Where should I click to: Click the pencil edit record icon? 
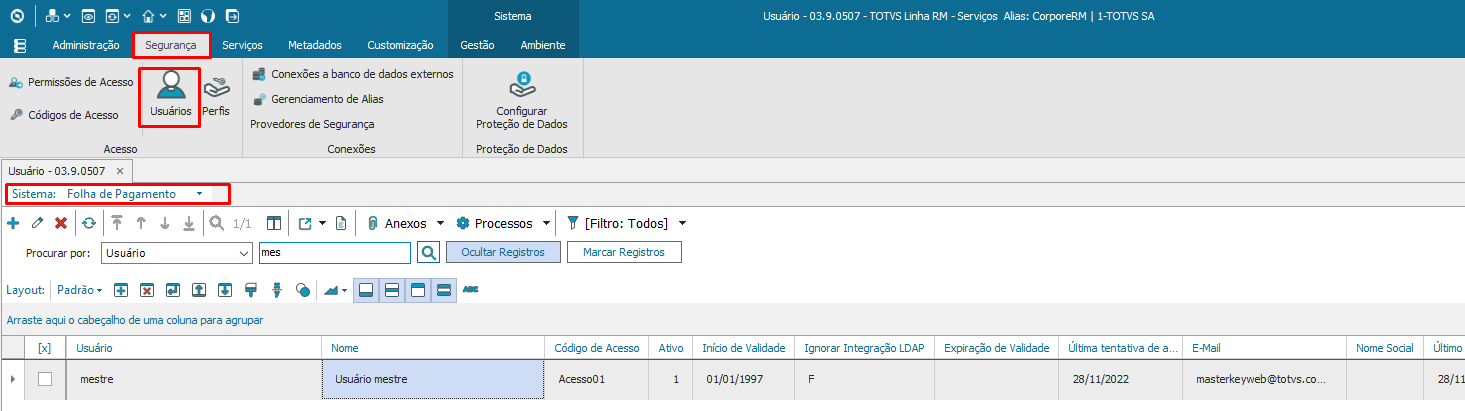point(37,223)
